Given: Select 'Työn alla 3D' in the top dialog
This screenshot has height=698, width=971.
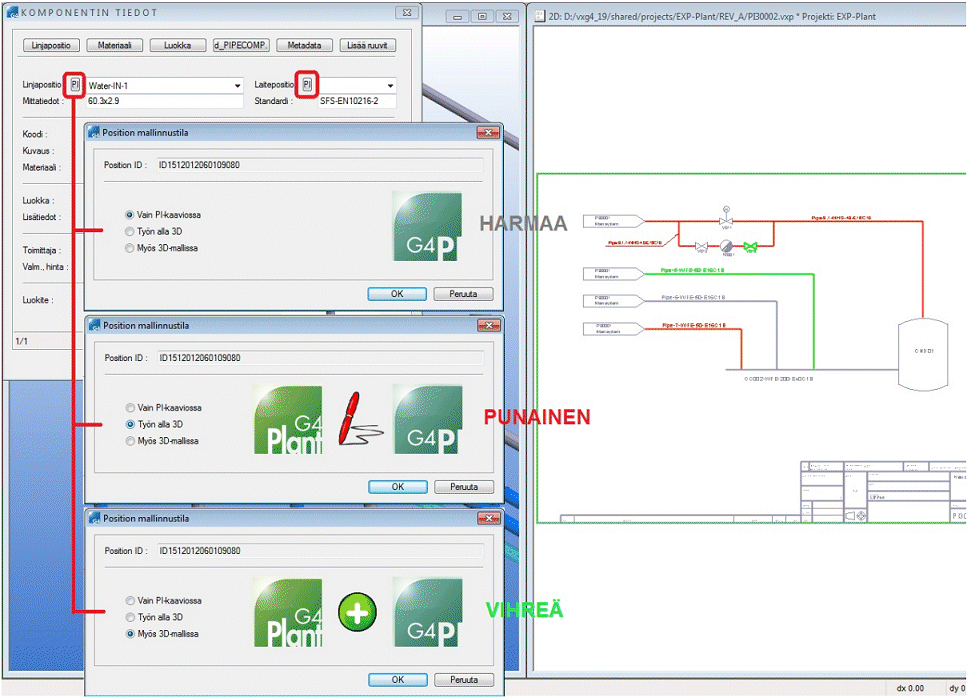Looking at the screenshot, I should coord(130,231).
